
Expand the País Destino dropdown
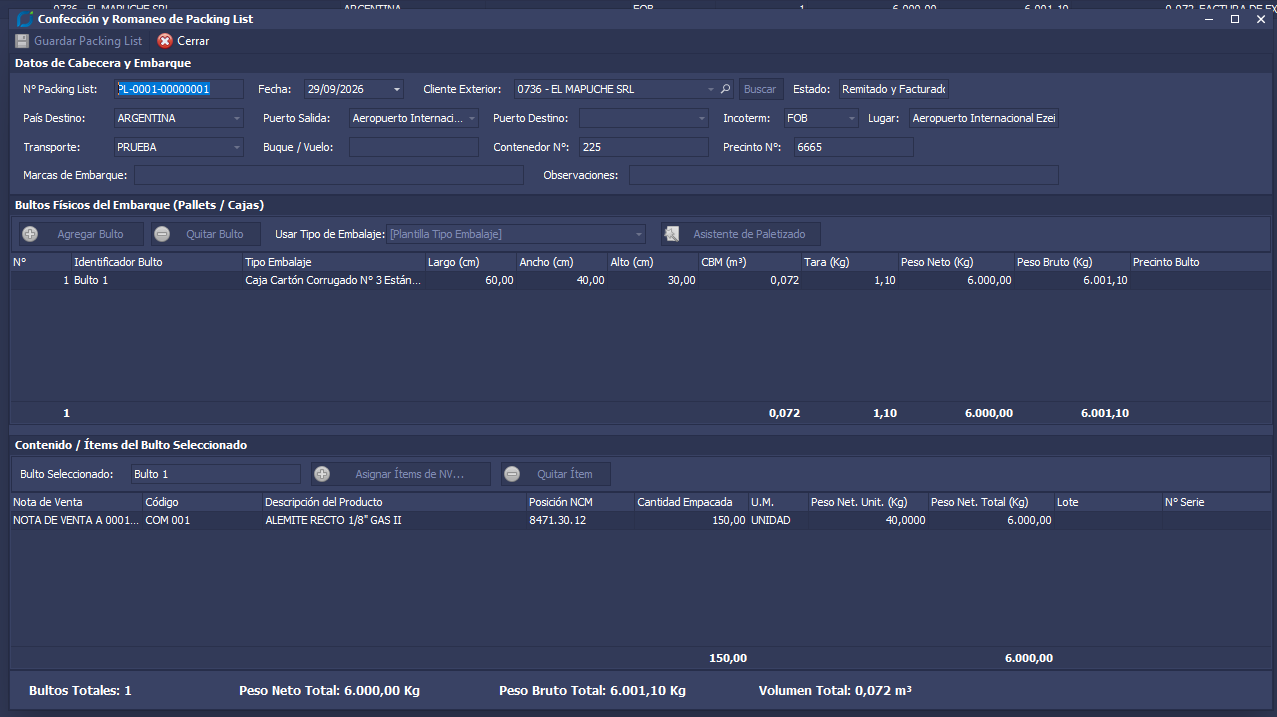(237, 118)
